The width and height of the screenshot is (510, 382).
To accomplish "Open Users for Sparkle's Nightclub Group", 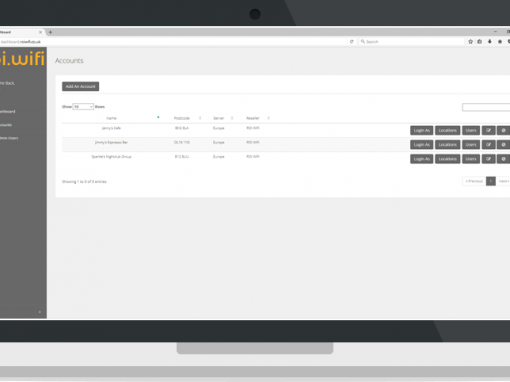I will 471,159.
